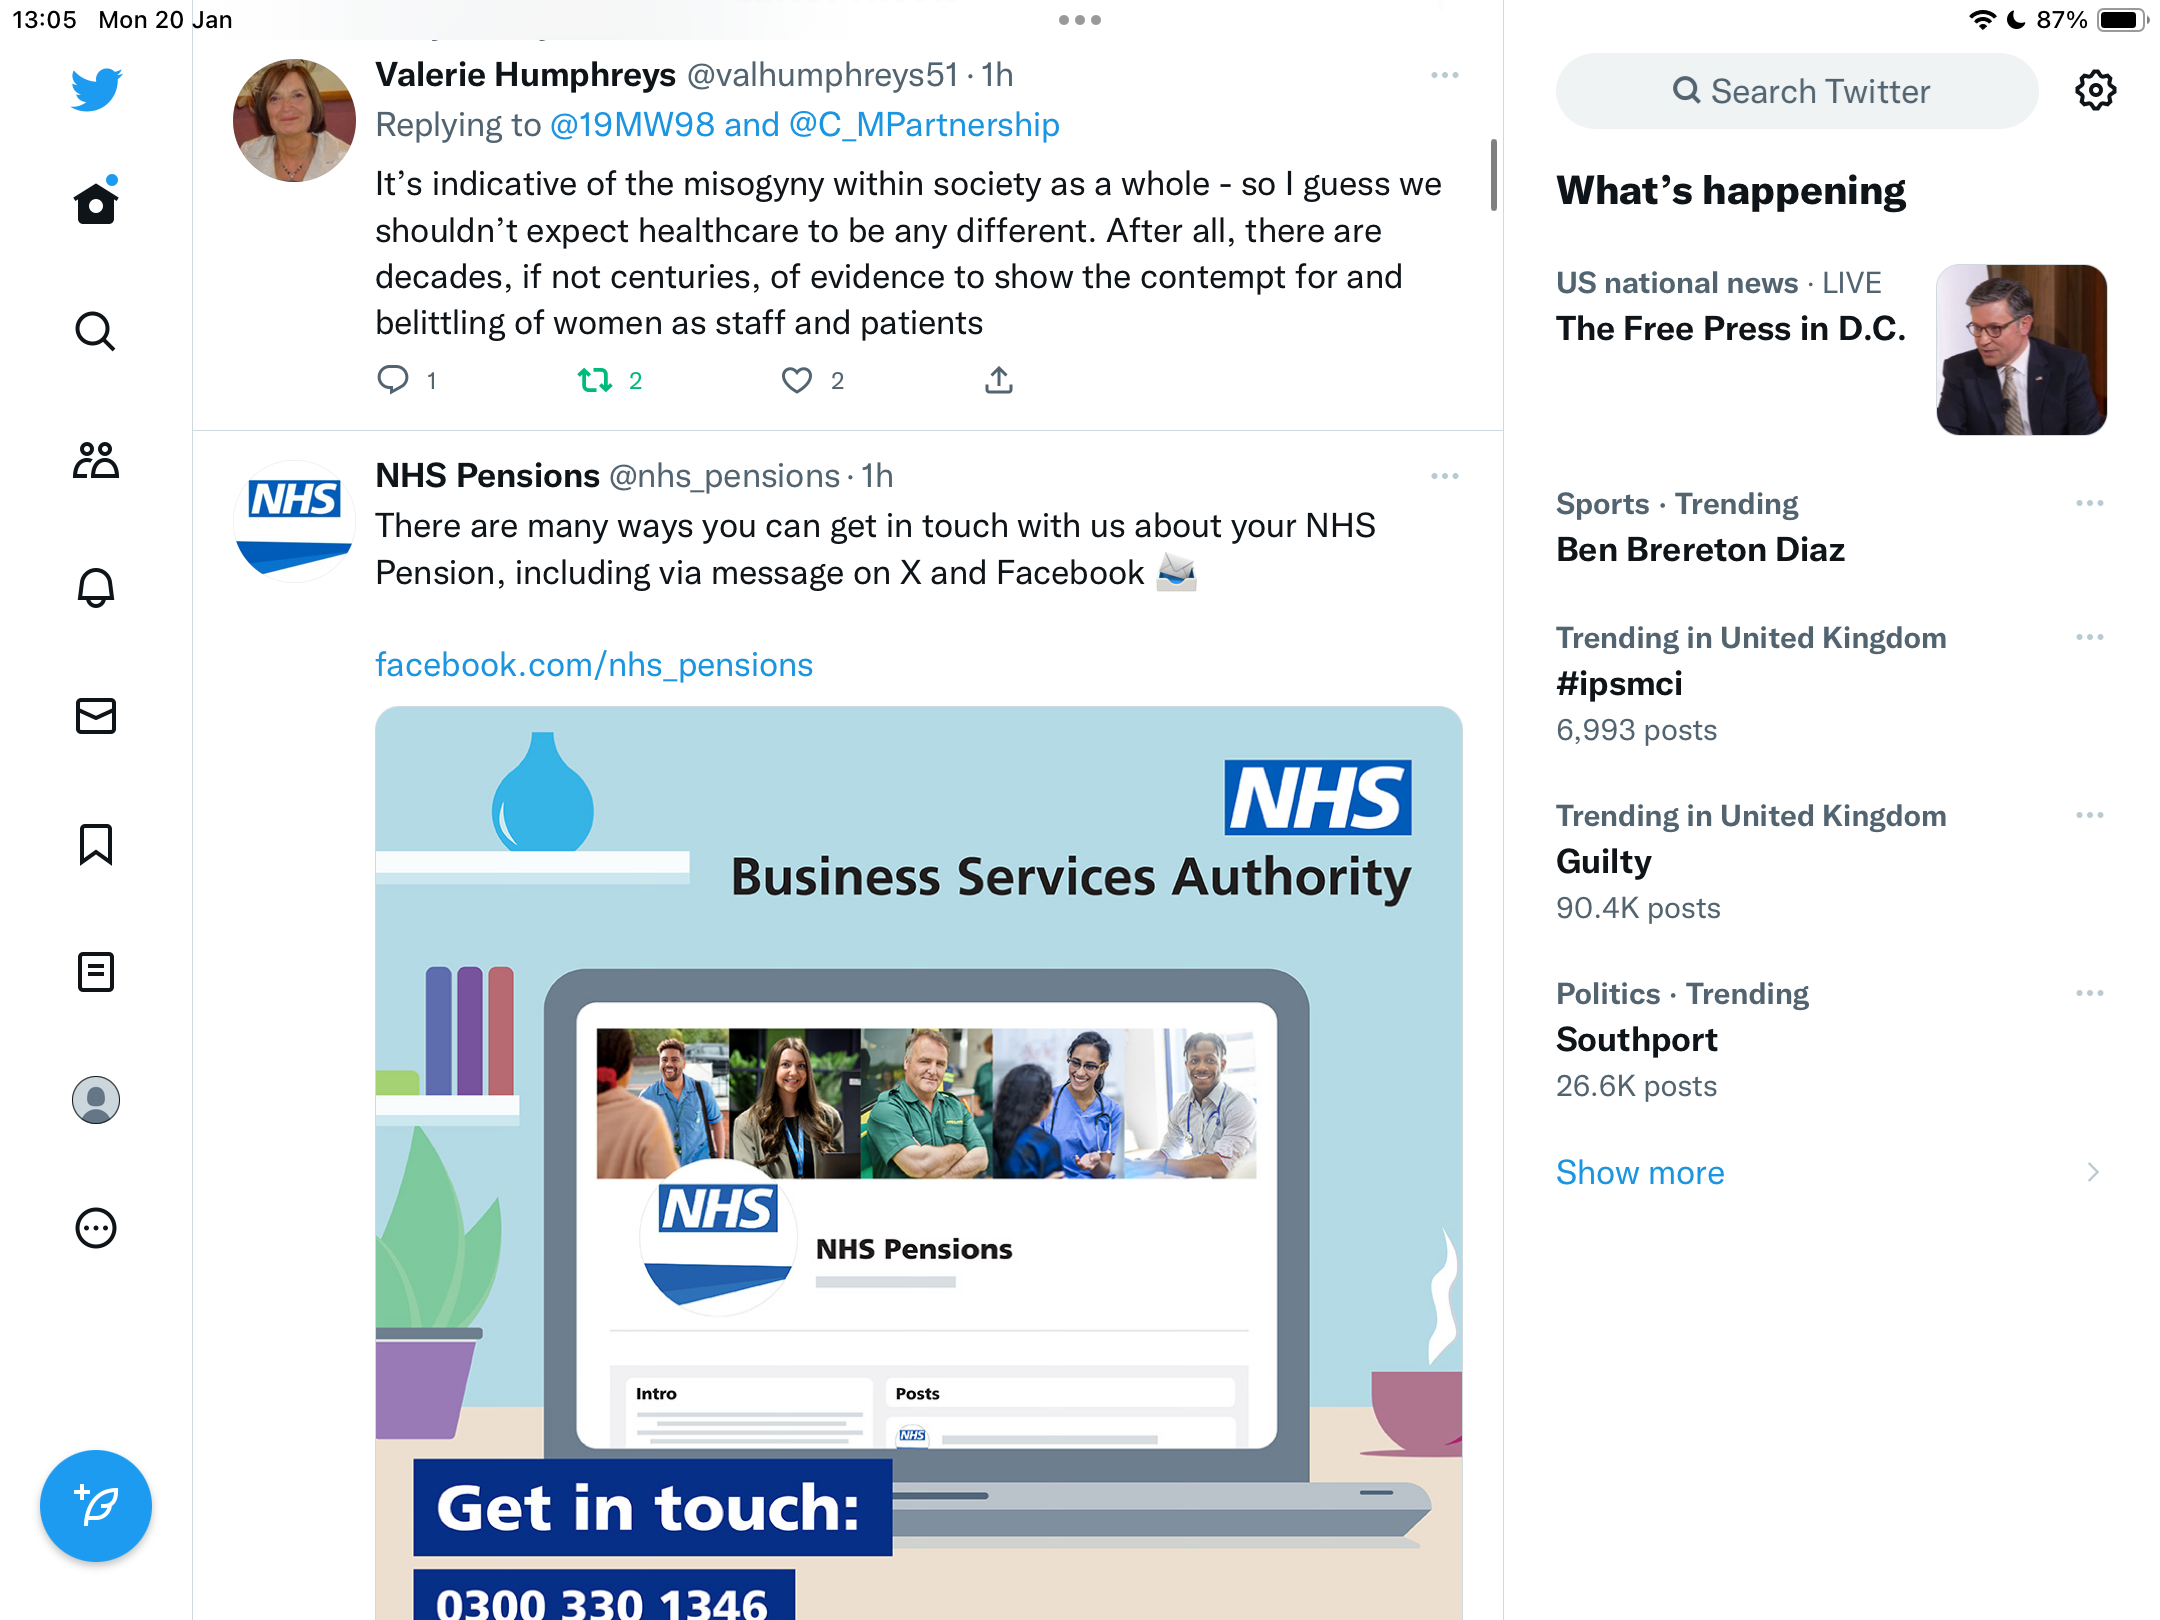
Task: Reply to Valerie Humphreys' tweet
Action: coord(393,380)
